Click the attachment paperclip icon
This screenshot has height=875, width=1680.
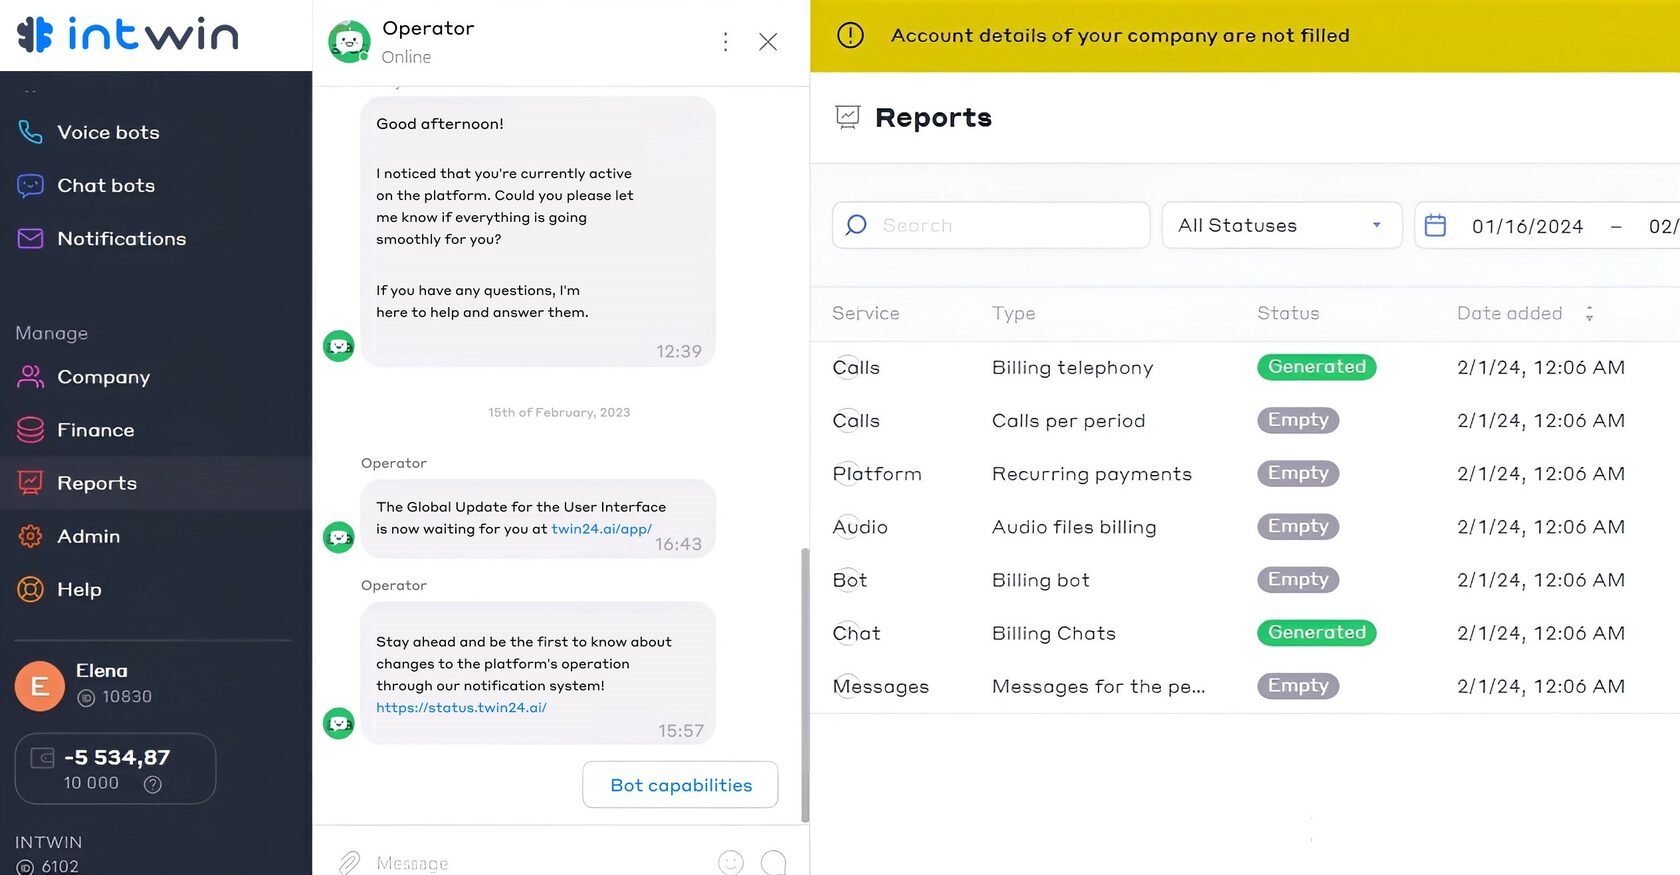tap(349, 862)
